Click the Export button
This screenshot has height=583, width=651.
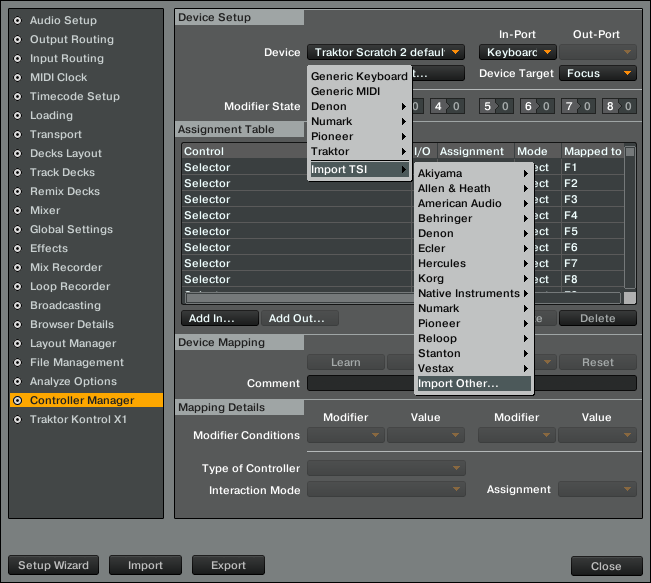pyautogui.click(x=228, y=566)
